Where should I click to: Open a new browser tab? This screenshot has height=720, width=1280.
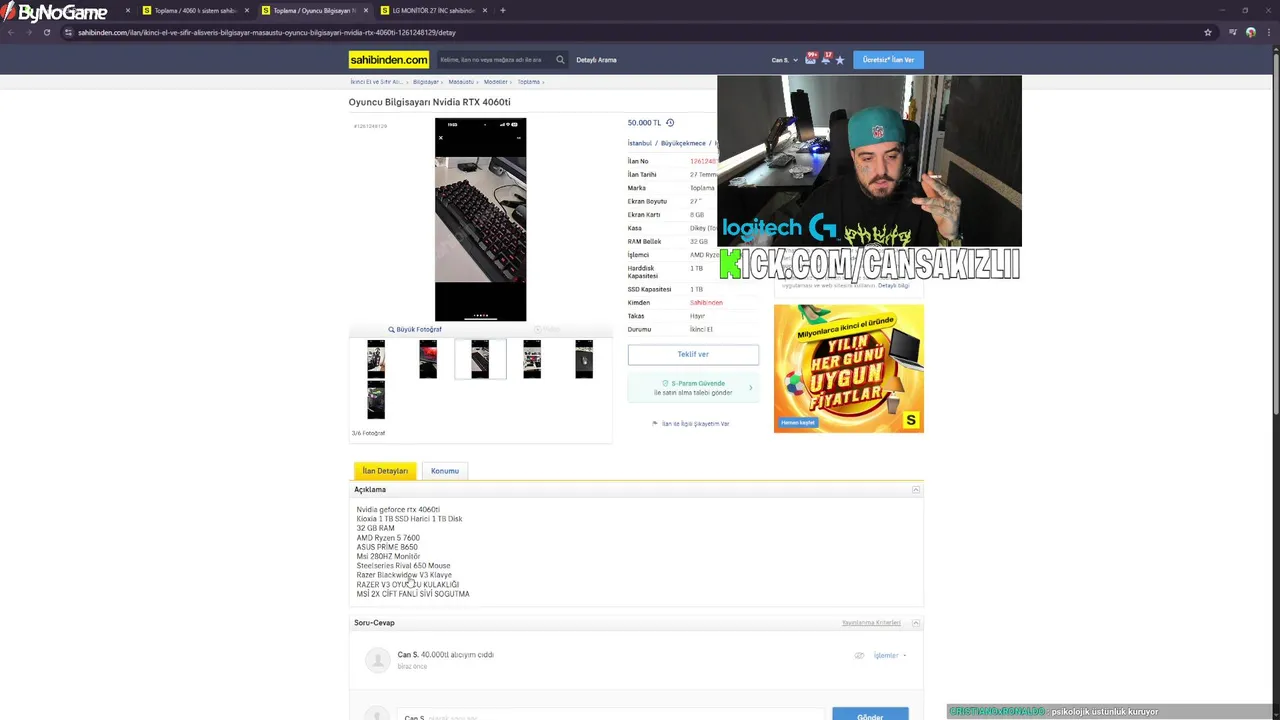[x=502, y=10]
